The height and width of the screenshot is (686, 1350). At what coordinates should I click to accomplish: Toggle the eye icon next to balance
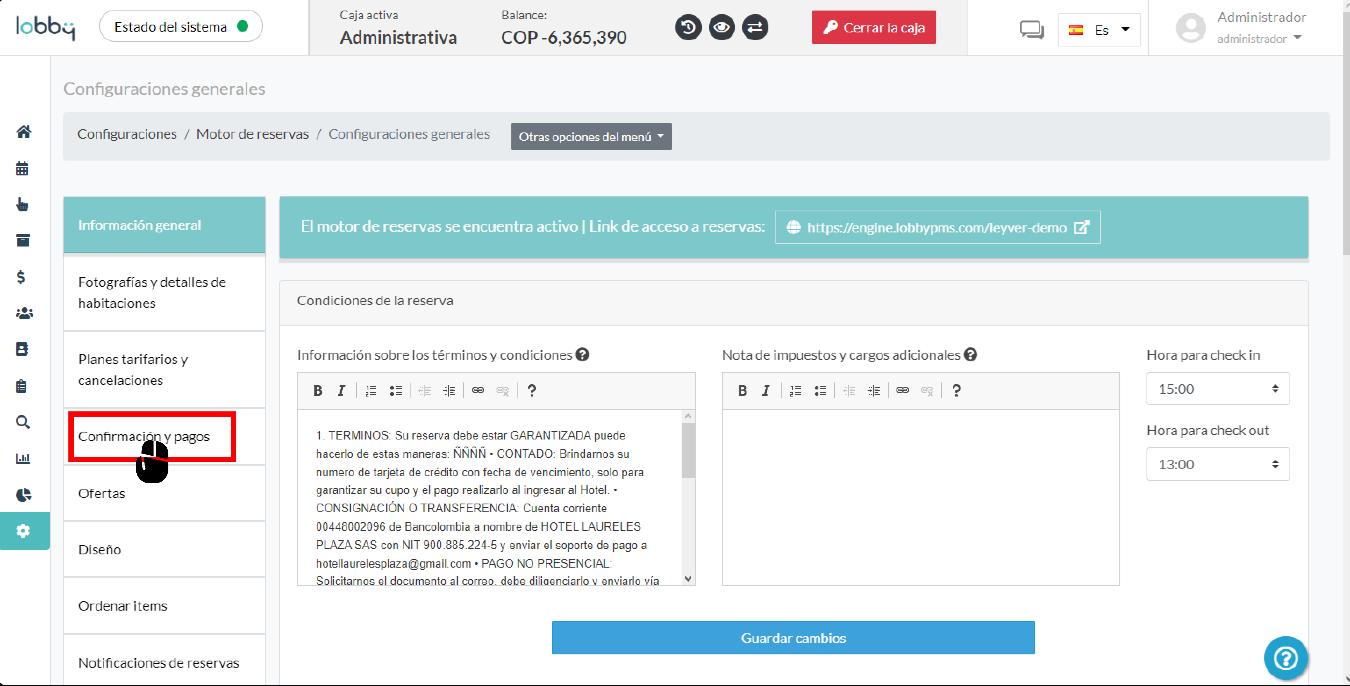click(721, 27)
